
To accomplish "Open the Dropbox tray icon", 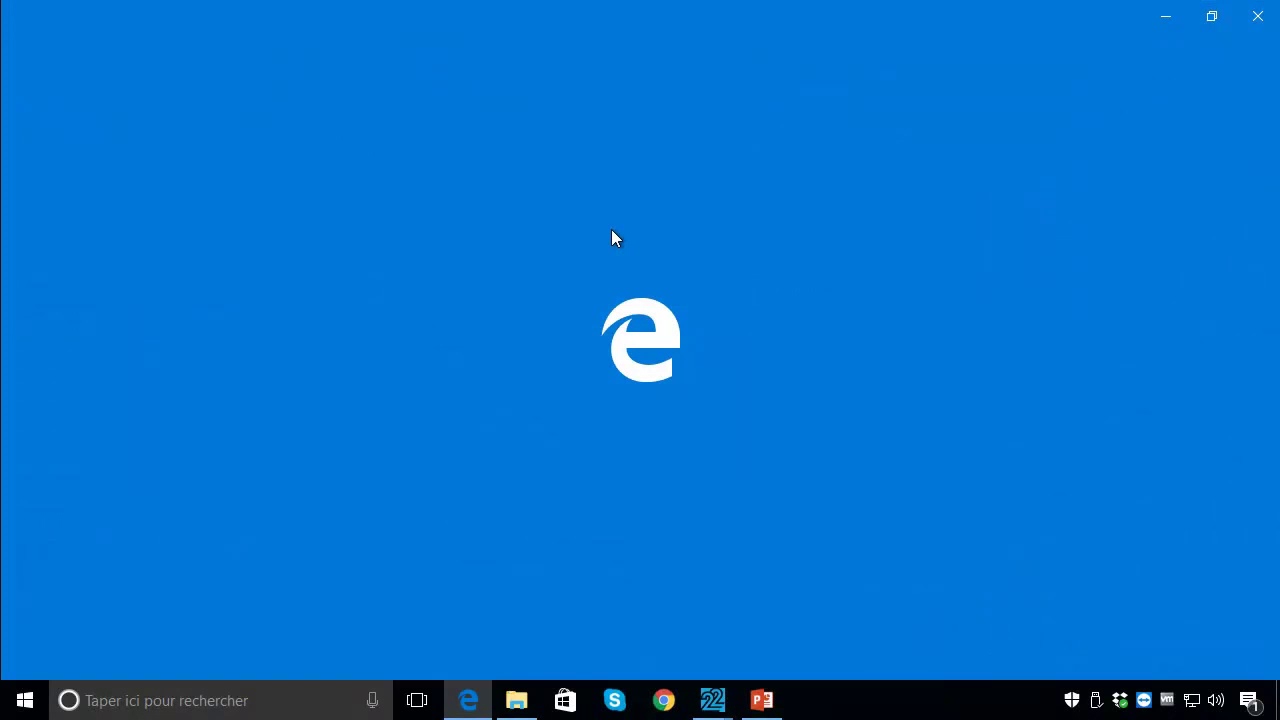I will 1120,700.
